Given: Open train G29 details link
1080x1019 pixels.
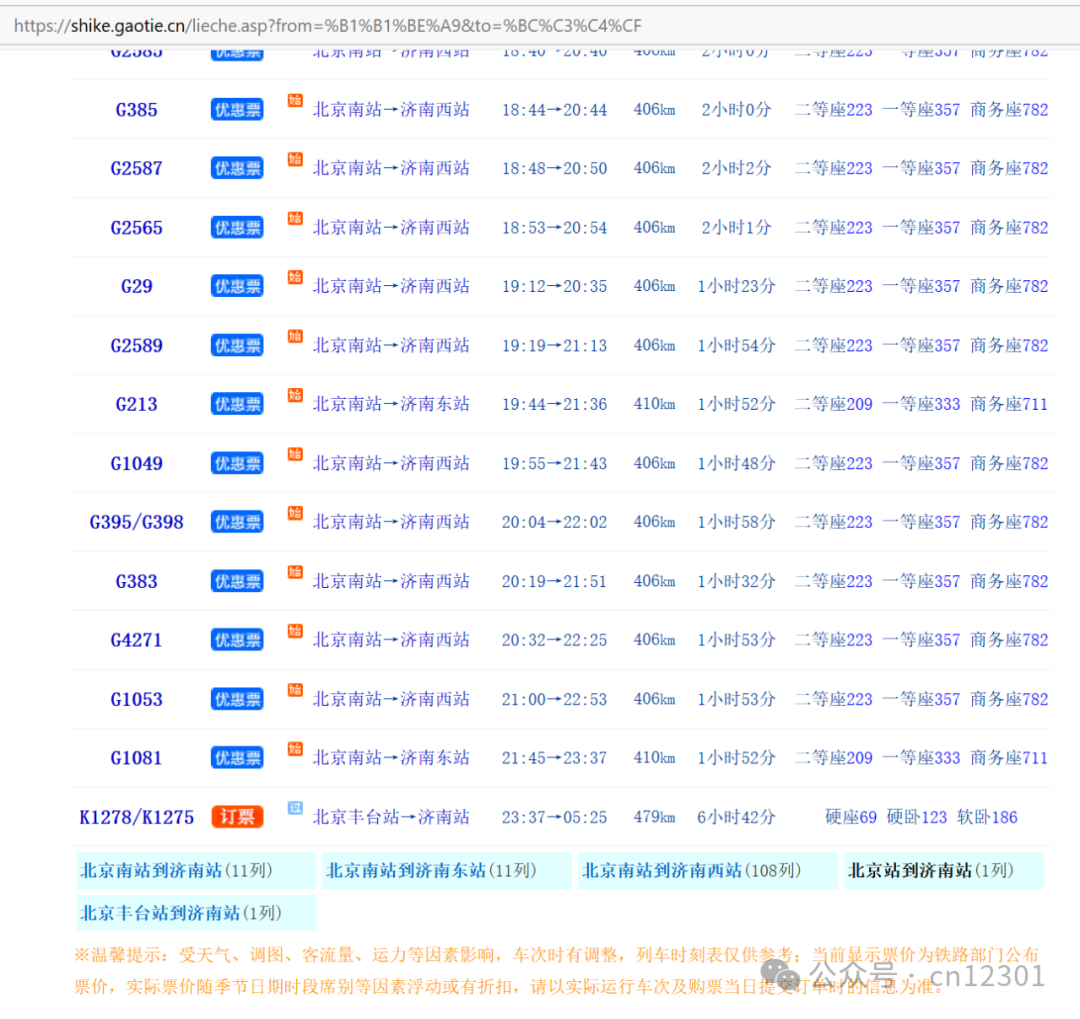Looking at the screenshot, I should click(136, 287).
